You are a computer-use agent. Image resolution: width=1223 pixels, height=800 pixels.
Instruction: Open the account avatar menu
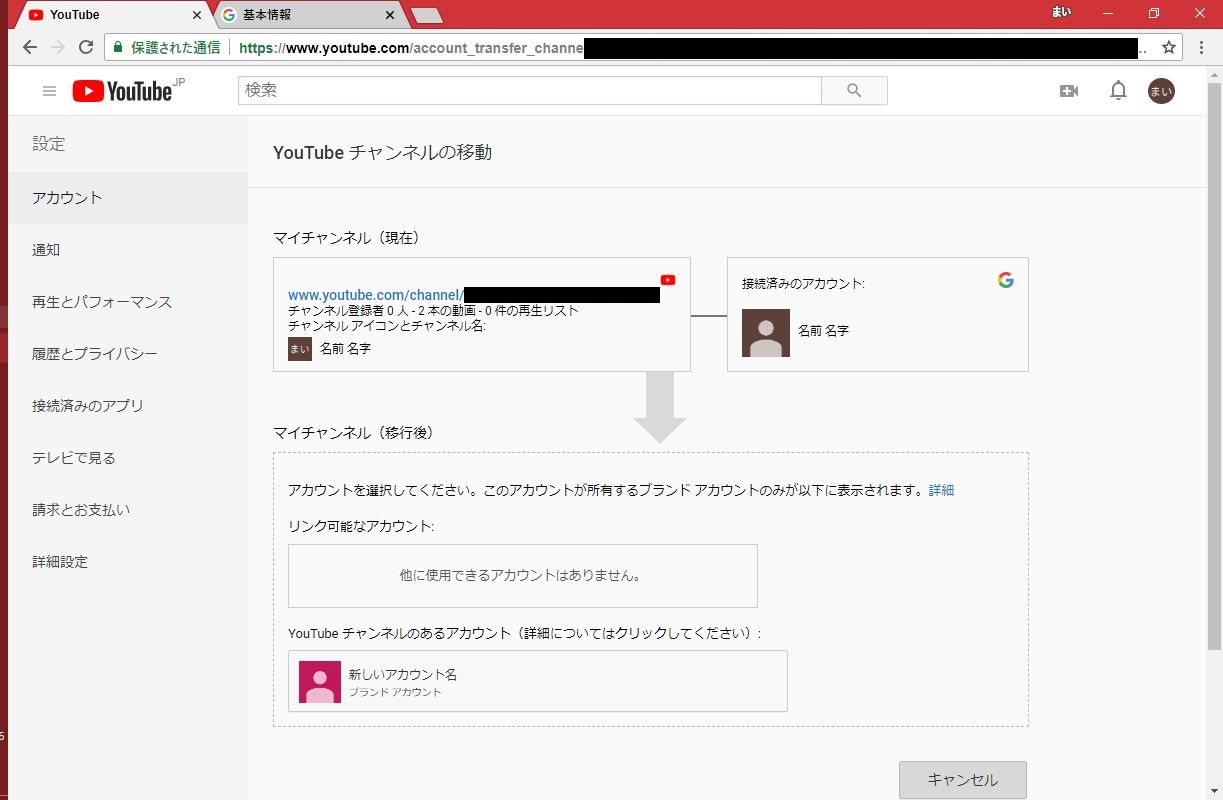point(1161,91)
